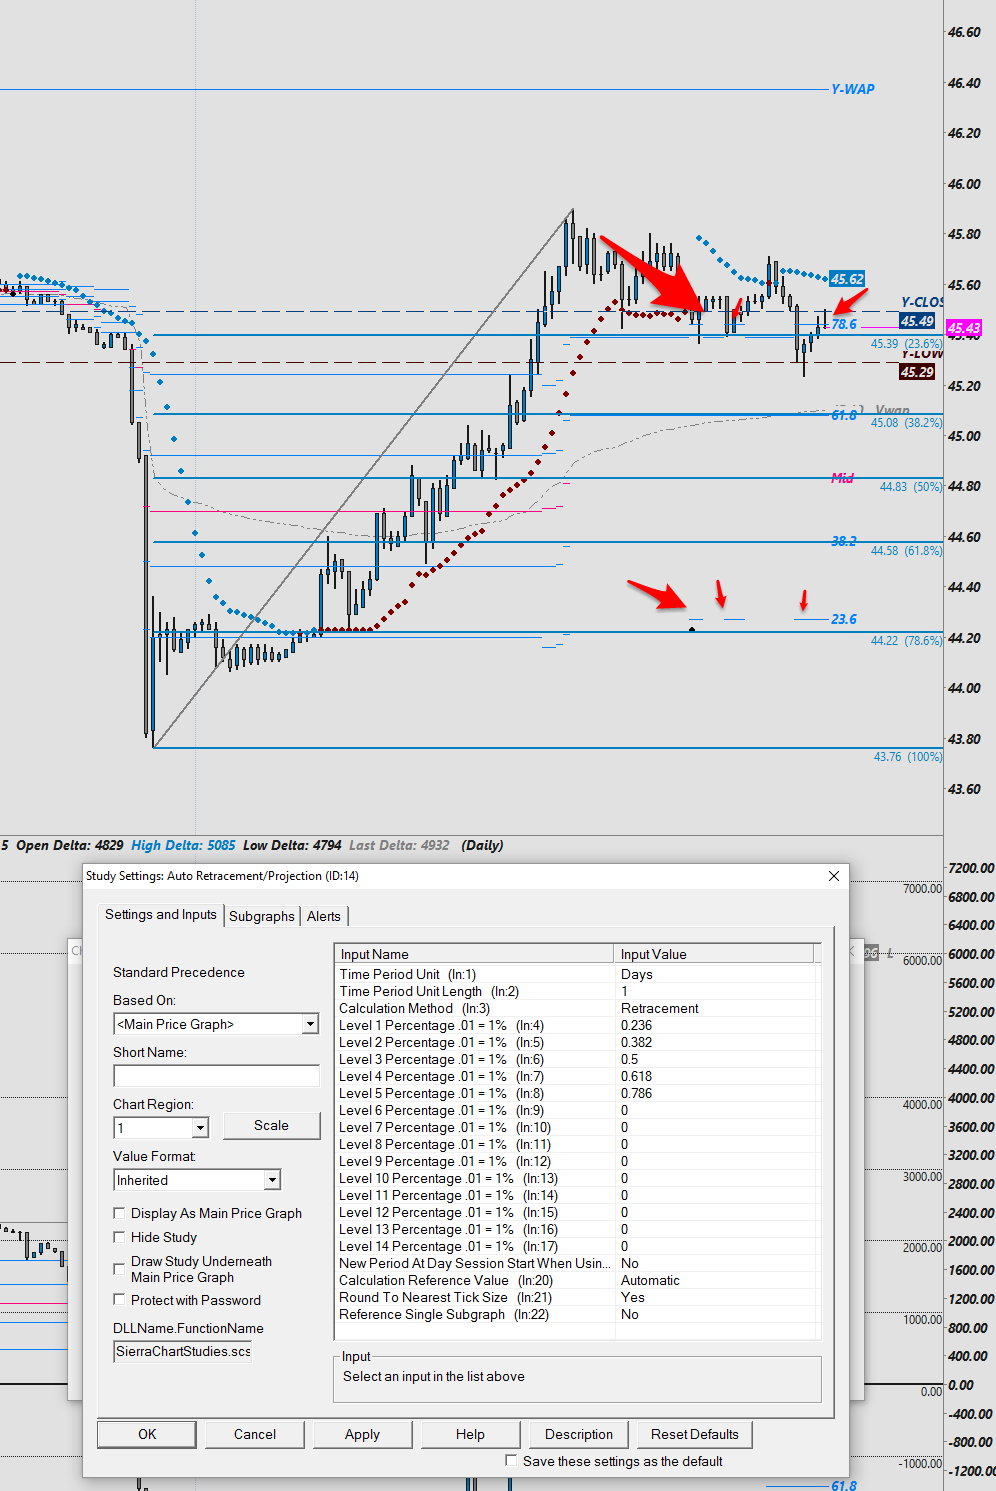Open Help for the study
Image resolution: width=996 pixels, height=1491 pixels.
pyautogui.click(x=470, y=1434)
